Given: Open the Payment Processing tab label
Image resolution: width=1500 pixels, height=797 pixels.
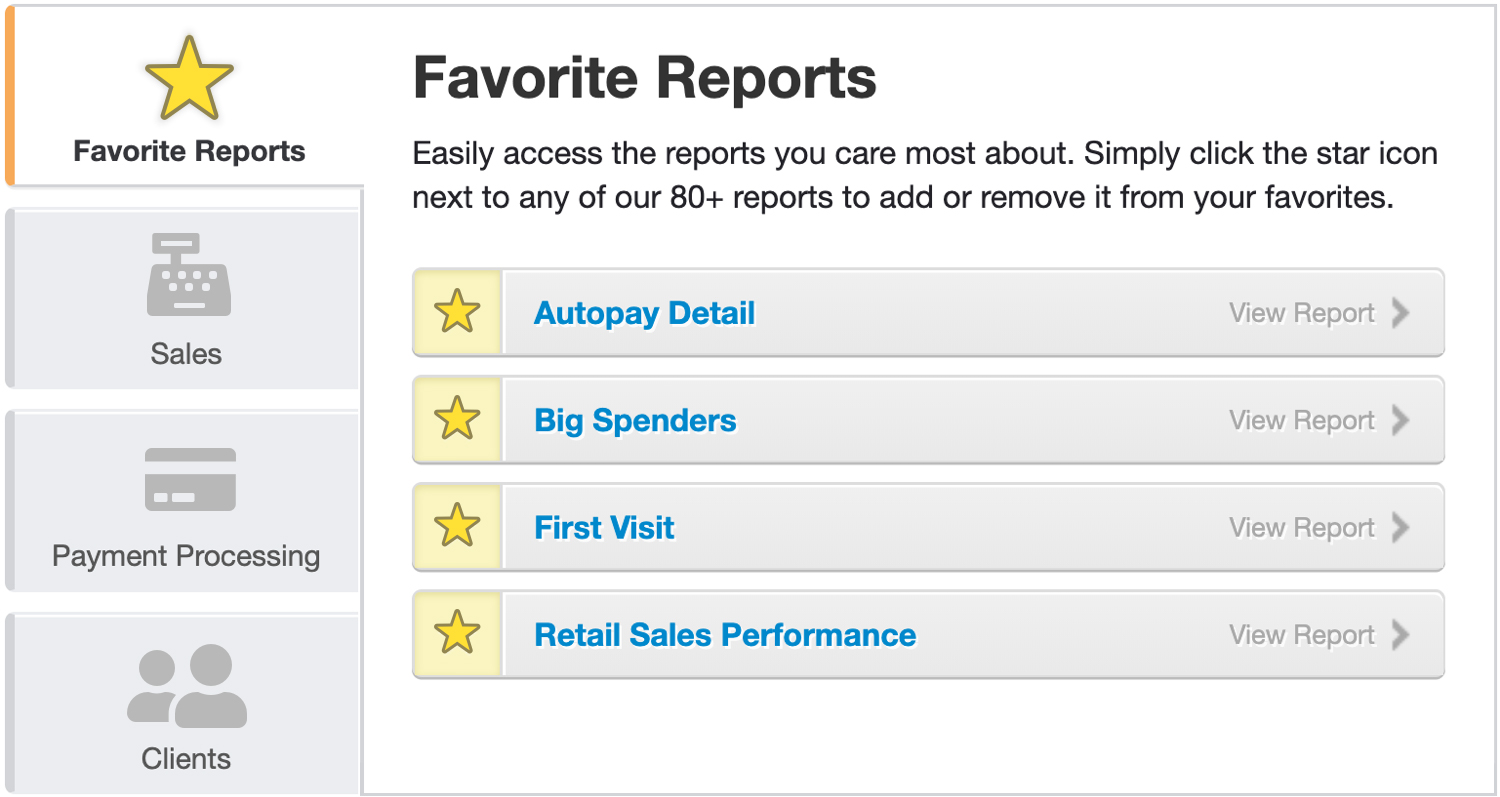Looking at the screenshot, I should 186,556.
